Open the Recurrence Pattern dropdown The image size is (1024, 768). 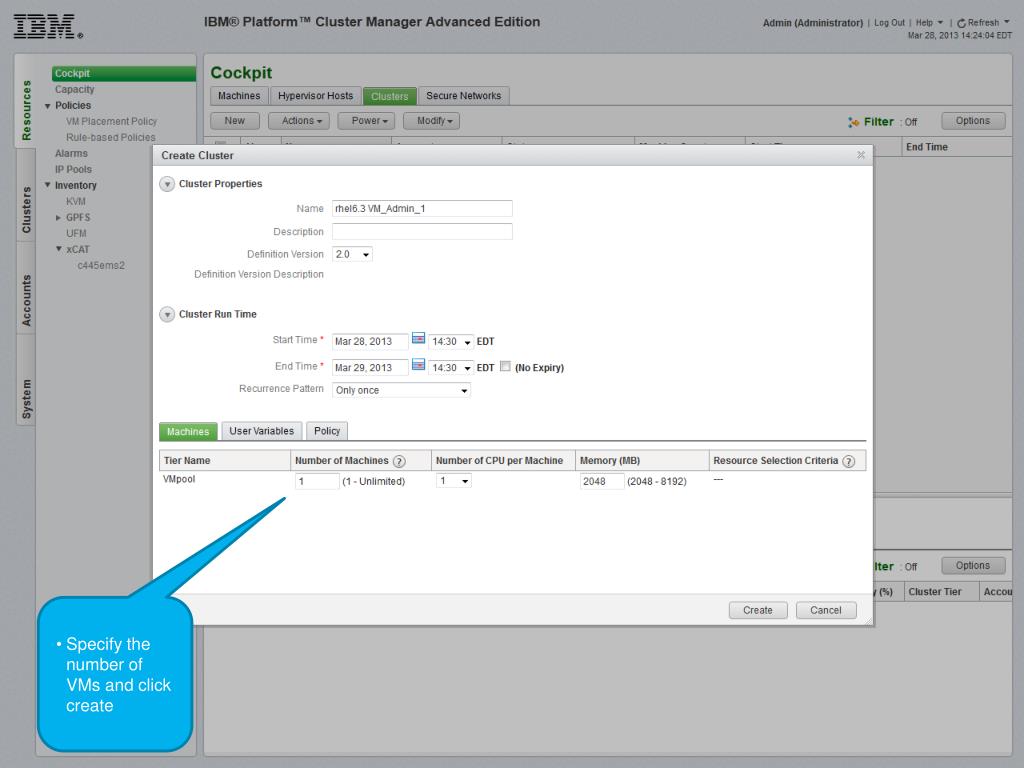pyautogui.click(x=401, y=391)
